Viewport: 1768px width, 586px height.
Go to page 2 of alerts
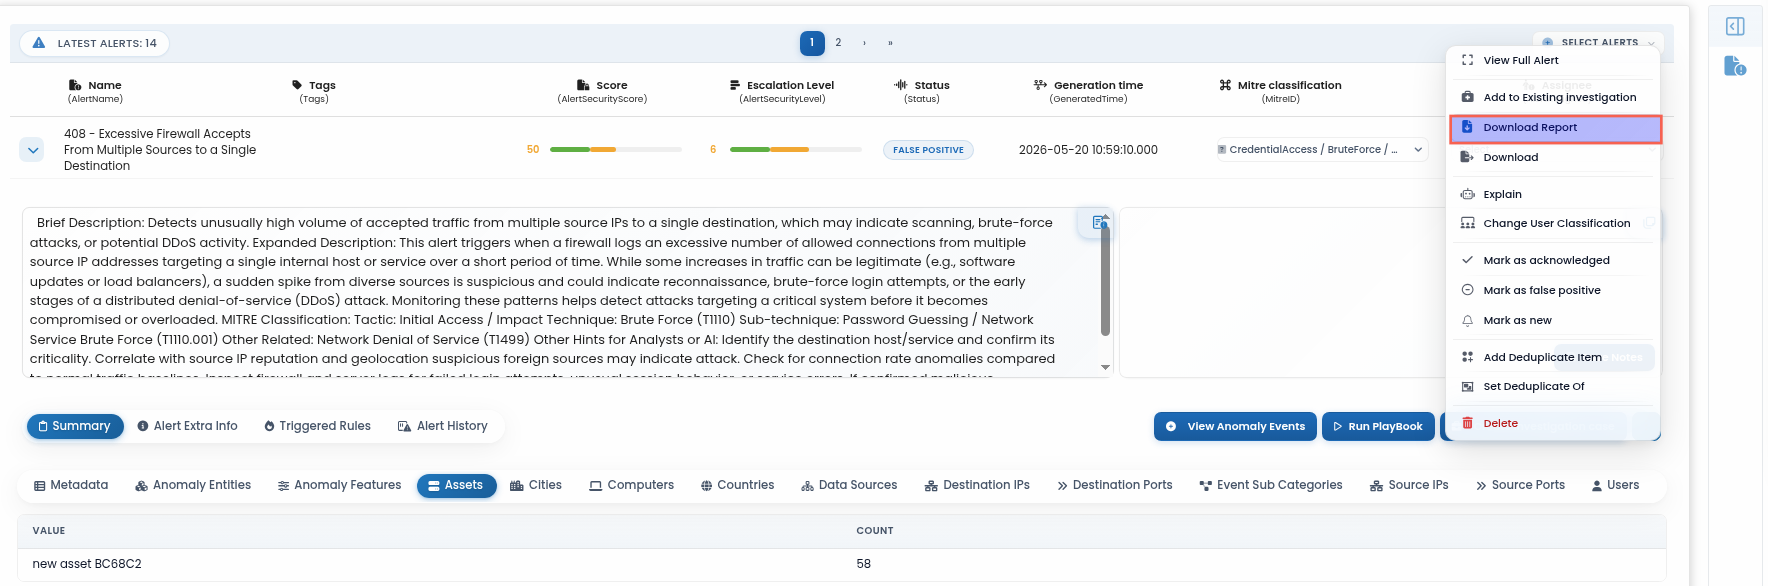pyautogui.click(x=838, y=43)
